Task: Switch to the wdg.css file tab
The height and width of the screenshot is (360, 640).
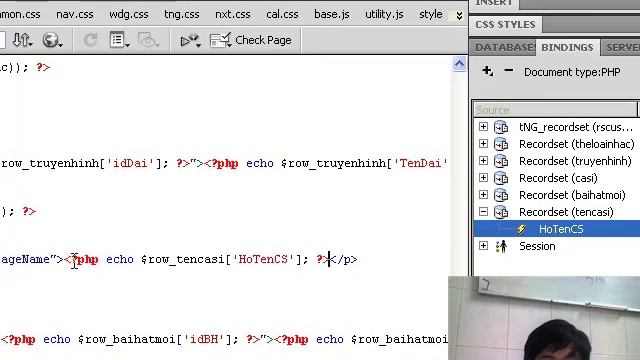Action: click(x=129, y=14)
